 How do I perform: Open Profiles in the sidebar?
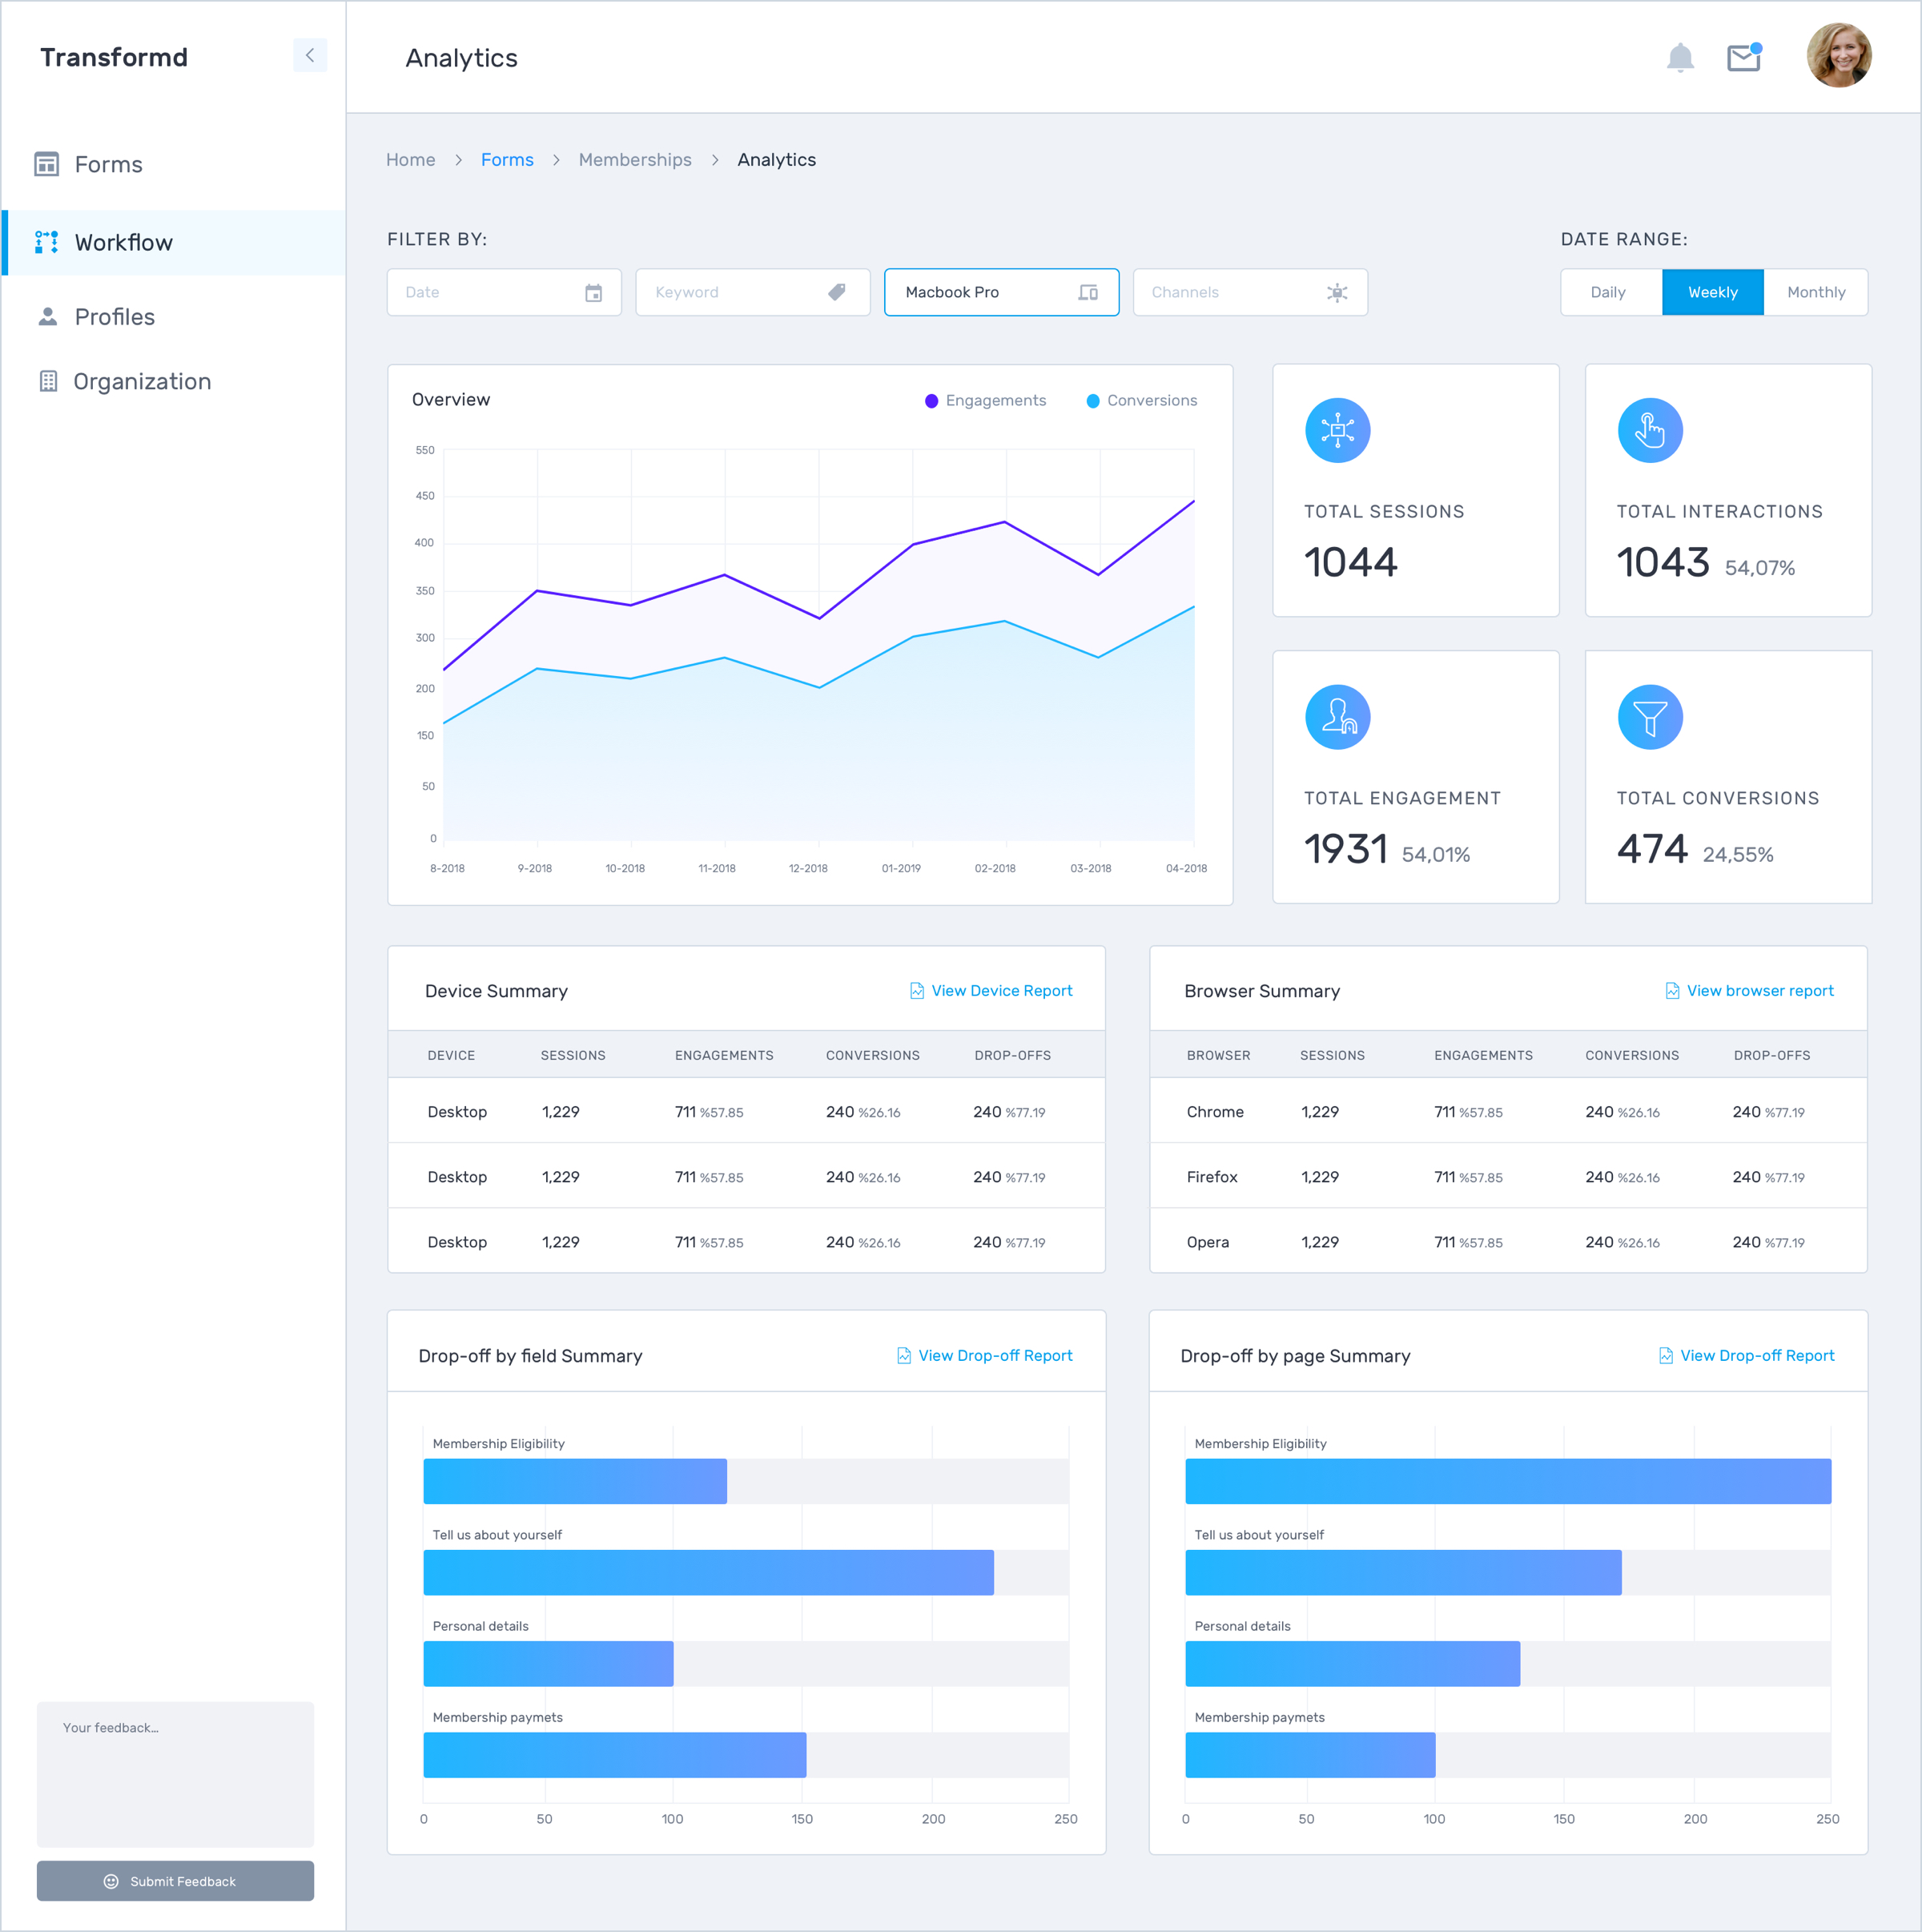(115, 317)
